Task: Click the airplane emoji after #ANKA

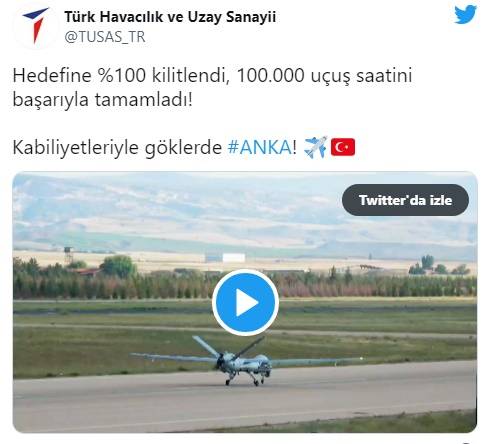Action: coord(315,147)
